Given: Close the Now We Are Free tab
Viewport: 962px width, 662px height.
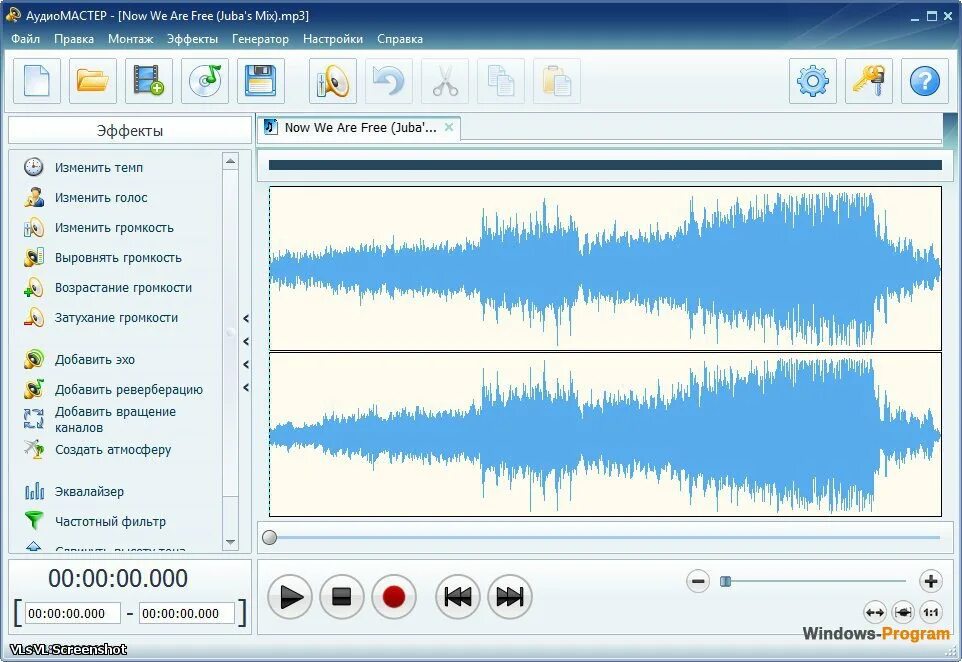Looking at the screenshot, I should pos(449,127).
